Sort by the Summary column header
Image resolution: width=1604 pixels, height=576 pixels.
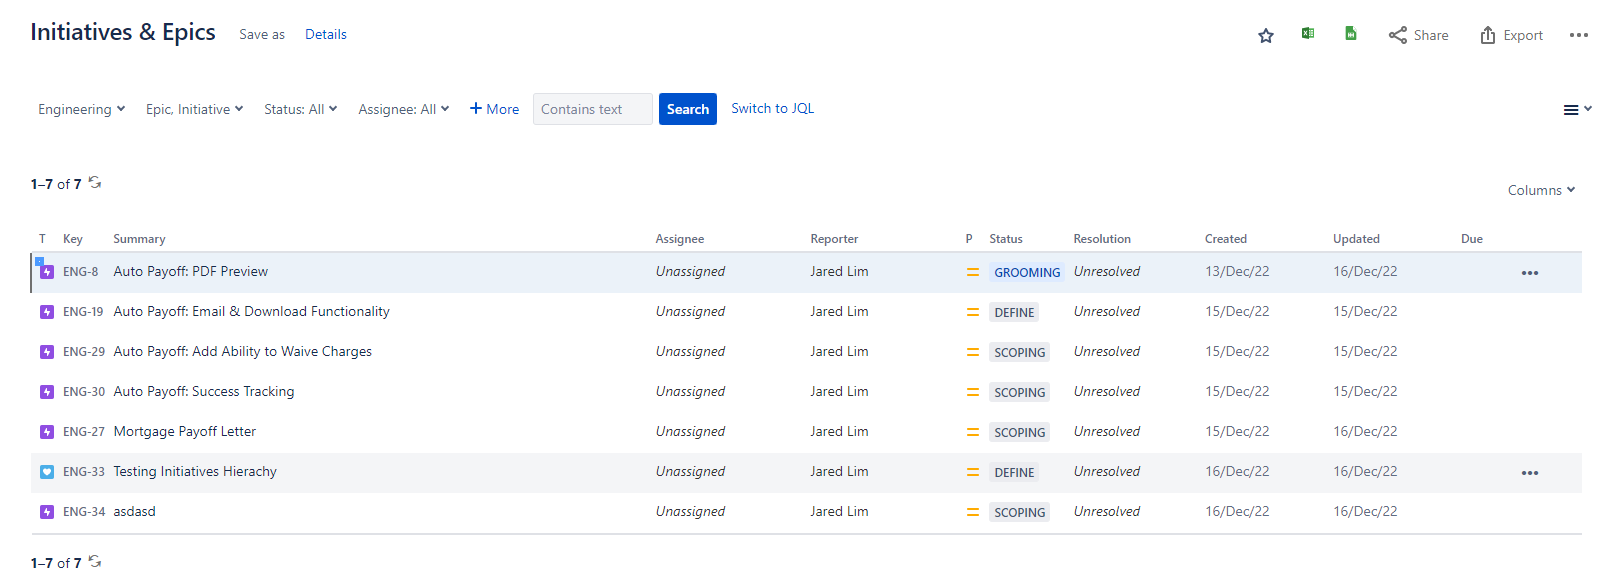click(x=139, y=239)
